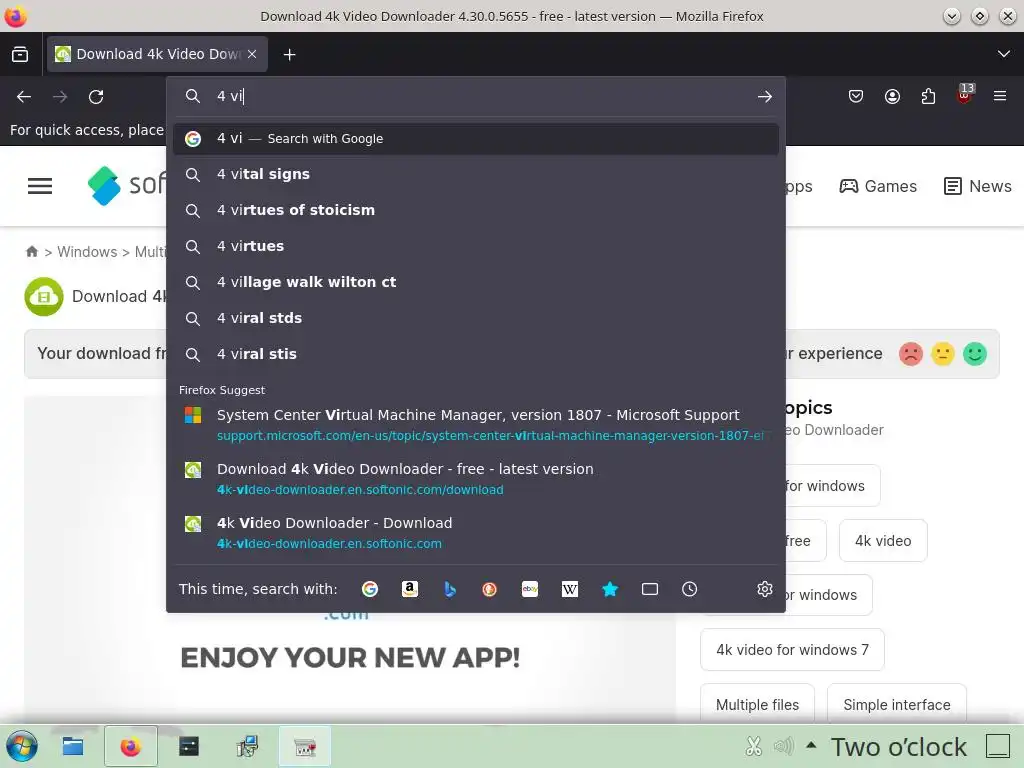This screenshot has width=1024, height=768.
Task: Open the start menu orb
Action: pyautogui.click(x=22, y=746)
